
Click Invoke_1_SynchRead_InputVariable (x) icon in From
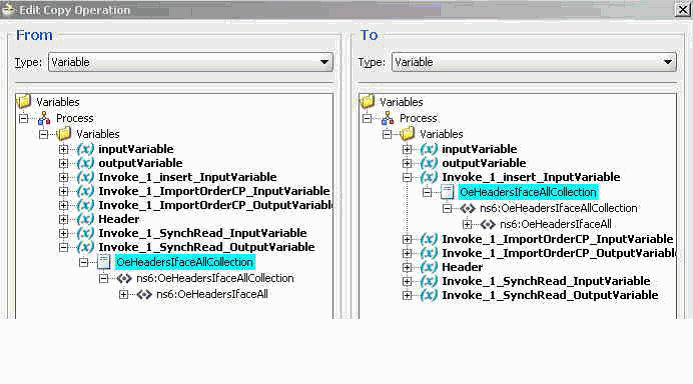85,233
